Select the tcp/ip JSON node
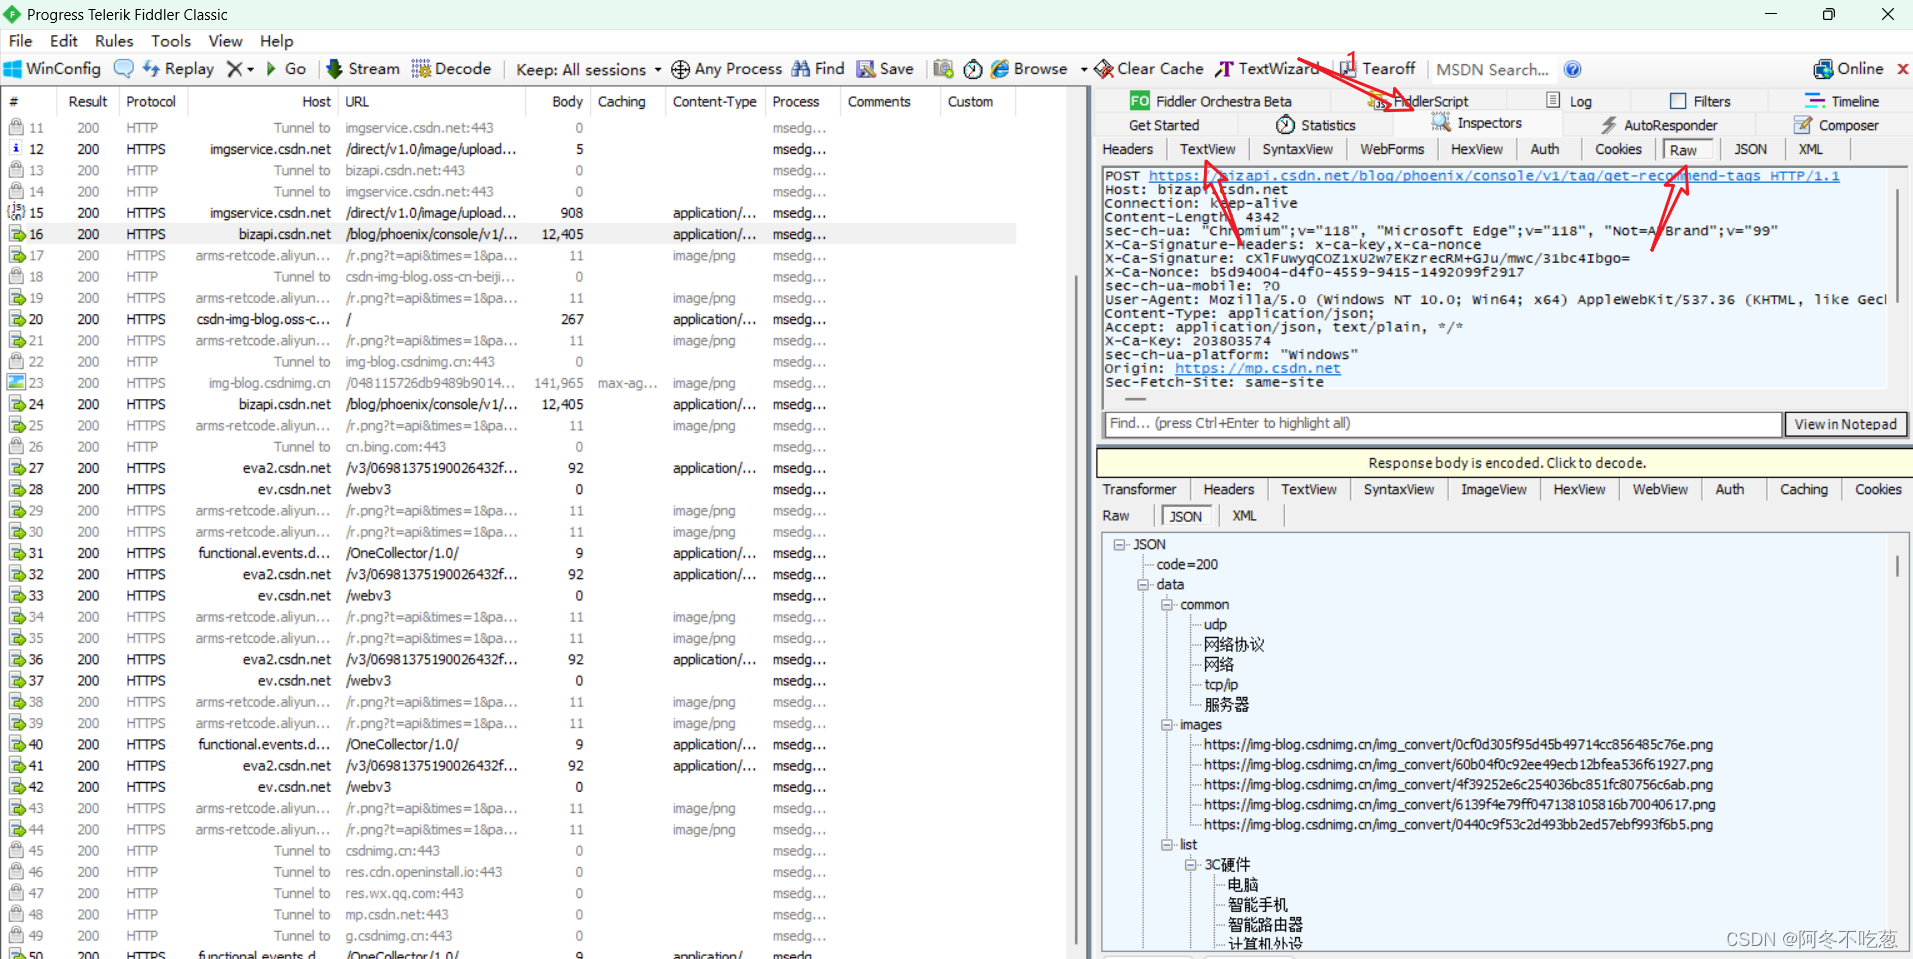This screenshot has height=959, width=1913. (x=1221, y=685)
